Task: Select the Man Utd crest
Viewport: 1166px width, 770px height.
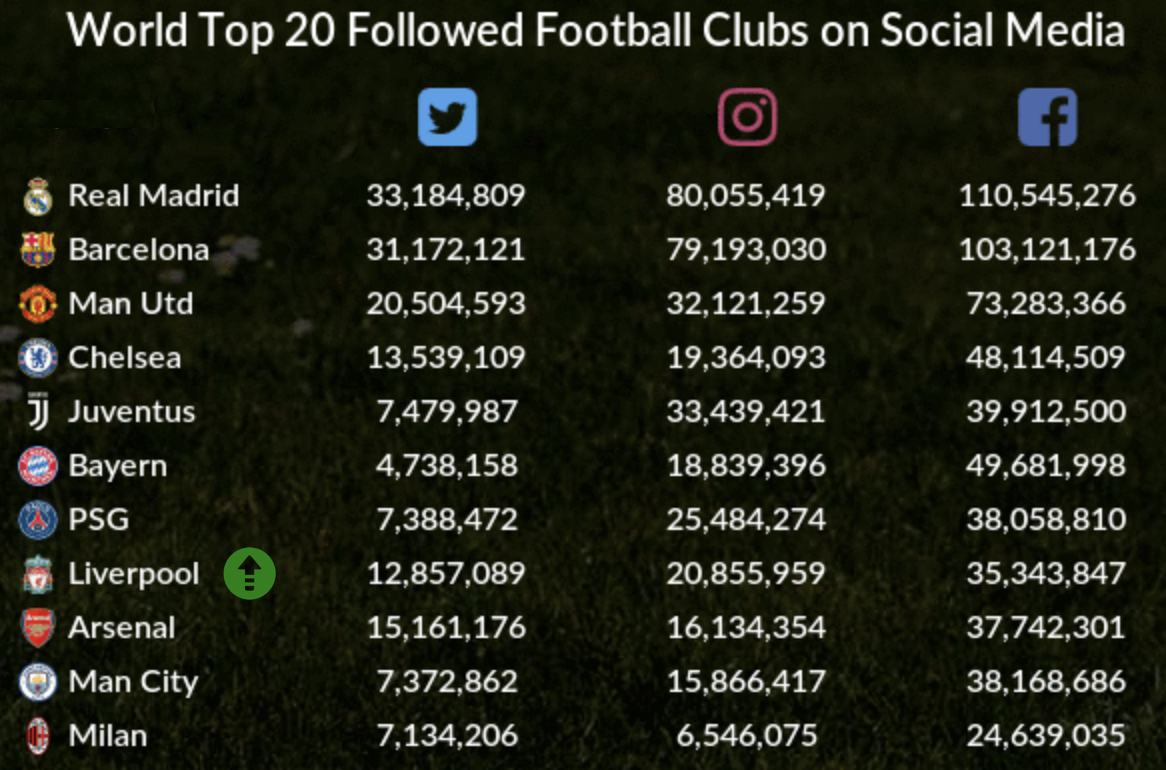Action: tap(37, 304)
